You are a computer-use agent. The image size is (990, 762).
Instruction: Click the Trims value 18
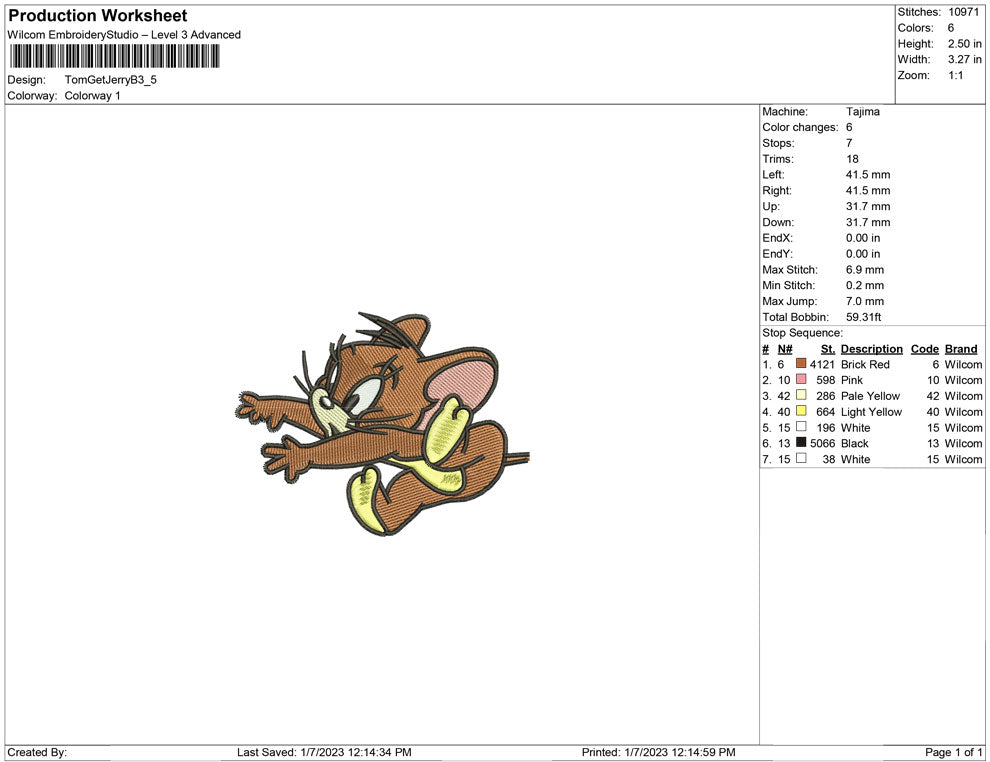pyautogui.click(x=852, y=159)
